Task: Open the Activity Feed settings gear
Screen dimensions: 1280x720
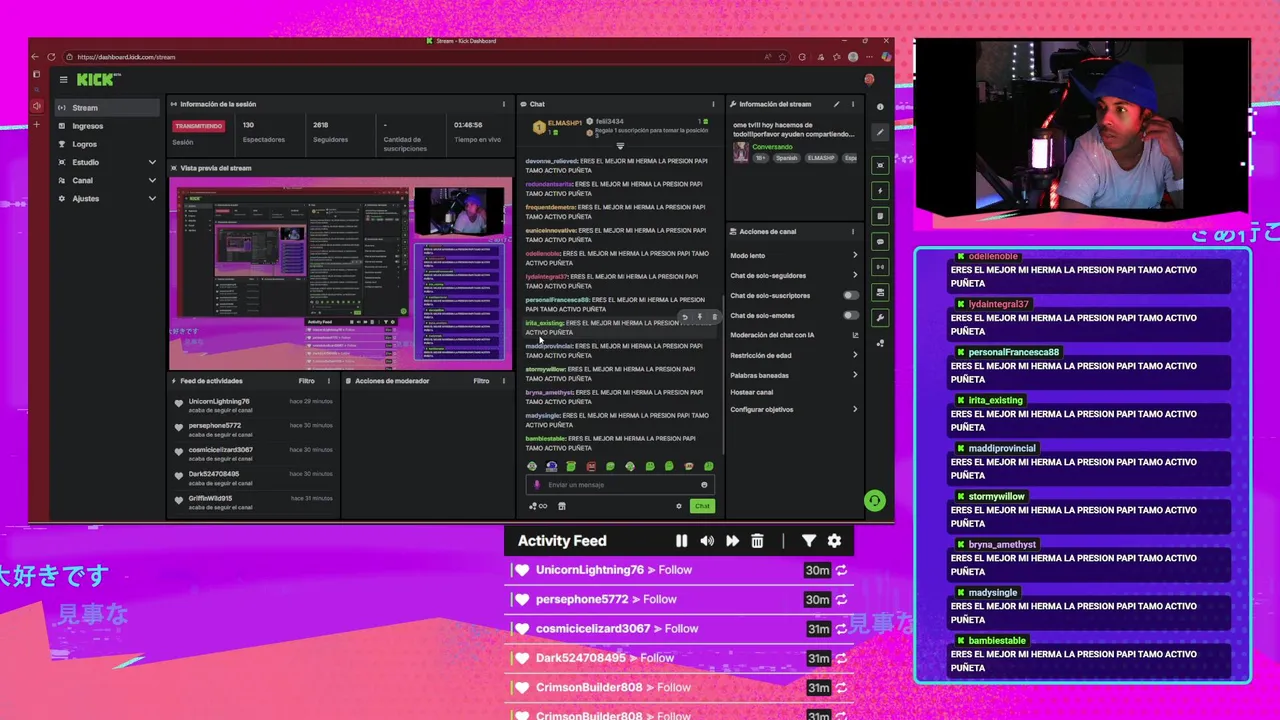Action: [x=834, y=541]
